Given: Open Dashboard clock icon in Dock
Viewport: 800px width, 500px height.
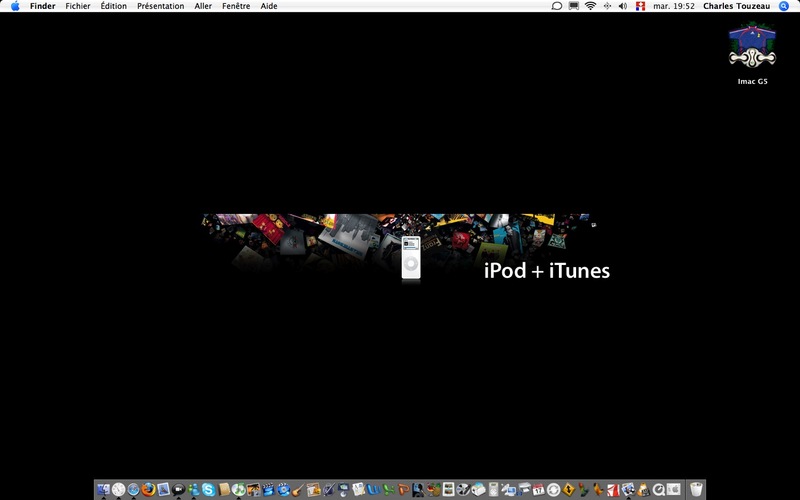Looking at the screenshot, I should (118, 489).
